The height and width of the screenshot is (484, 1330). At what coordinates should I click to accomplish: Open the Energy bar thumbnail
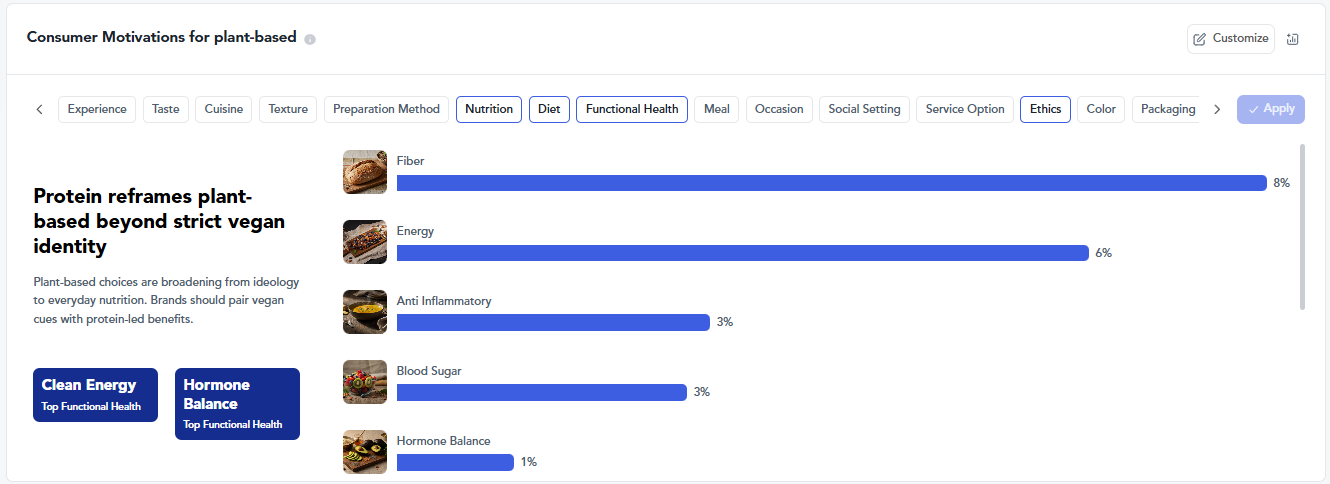365,242
